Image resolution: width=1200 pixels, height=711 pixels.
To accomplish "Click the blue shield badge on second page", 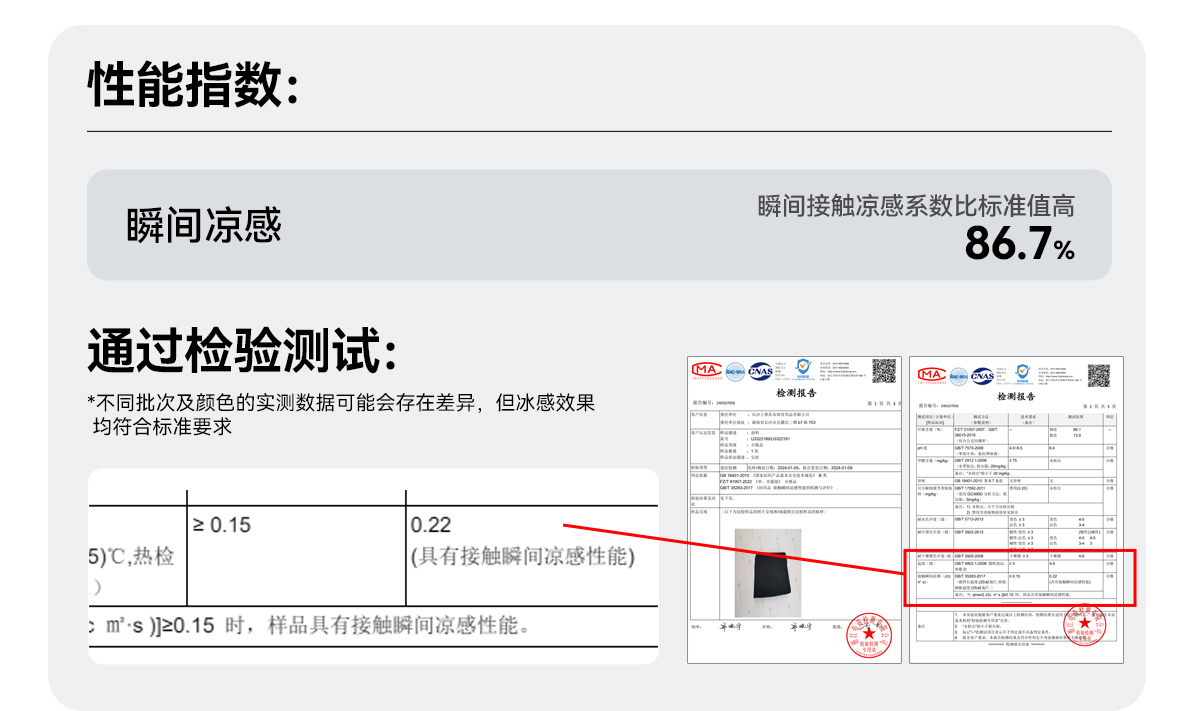I will click(x=1023, y=373).
